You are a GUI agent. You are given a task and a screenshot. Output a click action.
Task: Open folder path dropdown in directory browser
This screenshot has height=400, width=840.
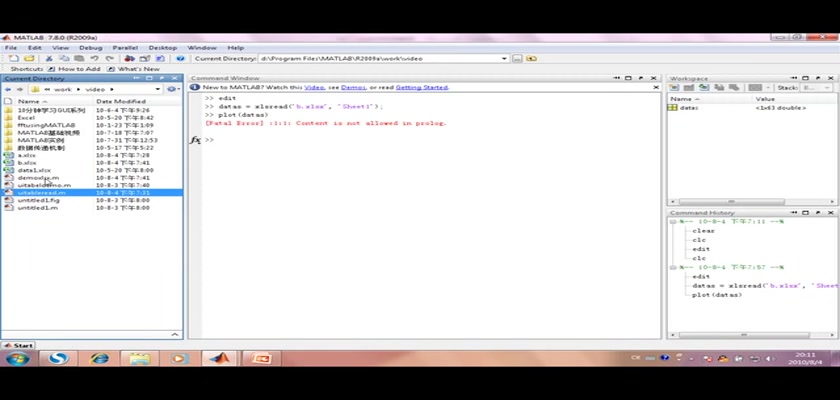[158, 89]
